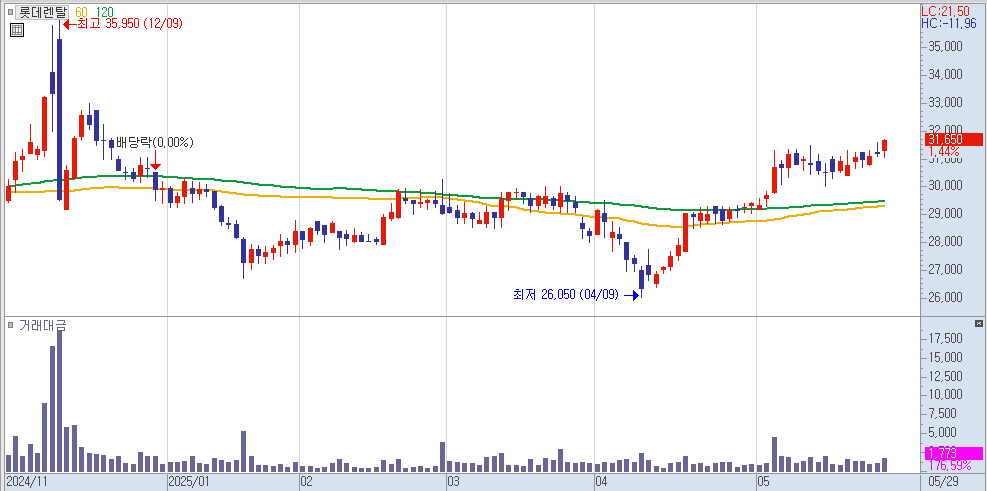Viewport: 987px width, 491px height.
Task: Click the 28,000 price axis label
Action: pyautogui.click(x=945, y=242)
